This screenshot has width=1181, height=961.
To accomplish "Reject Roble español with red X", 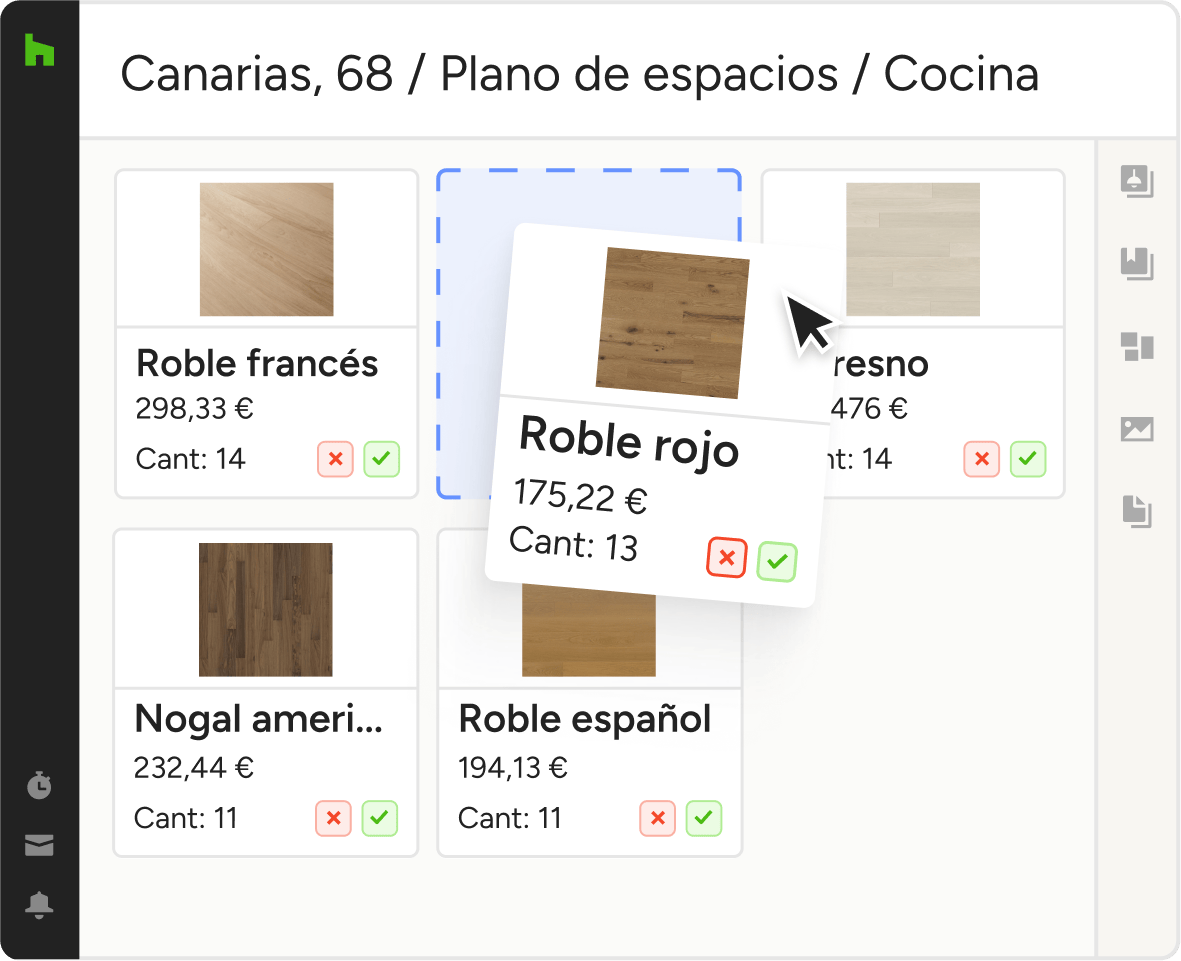I will pos(658,818).
